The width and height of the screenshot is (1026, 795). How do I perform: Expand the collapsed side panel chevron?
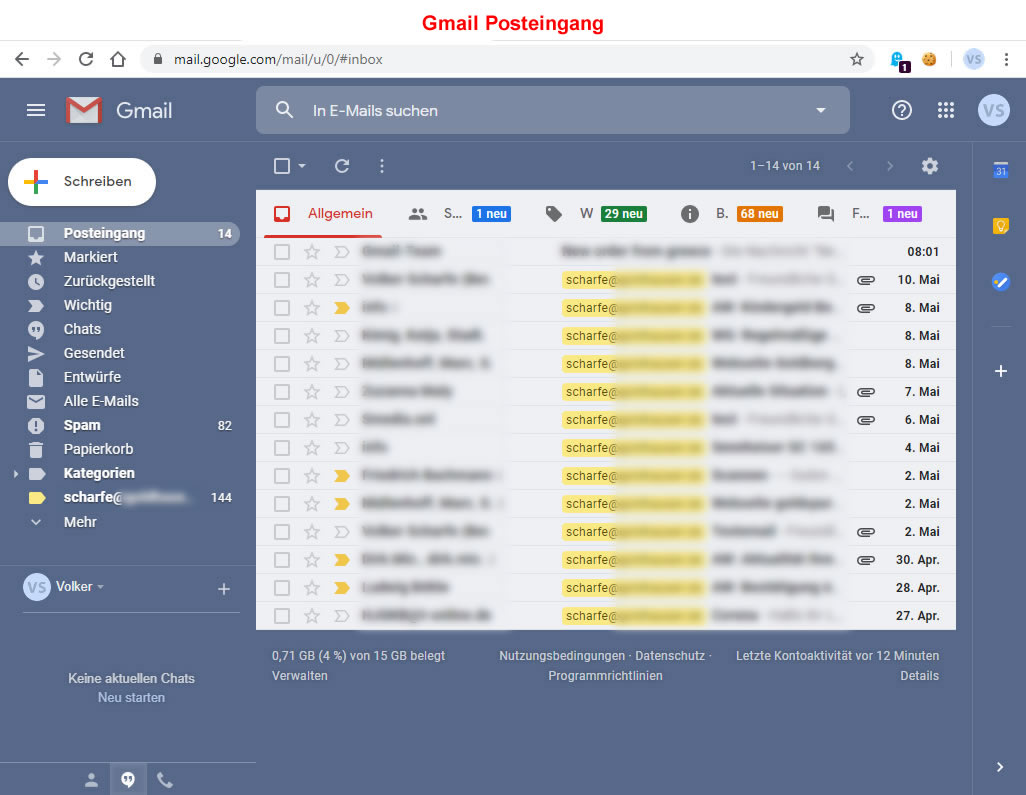(x=1000, y=767)
